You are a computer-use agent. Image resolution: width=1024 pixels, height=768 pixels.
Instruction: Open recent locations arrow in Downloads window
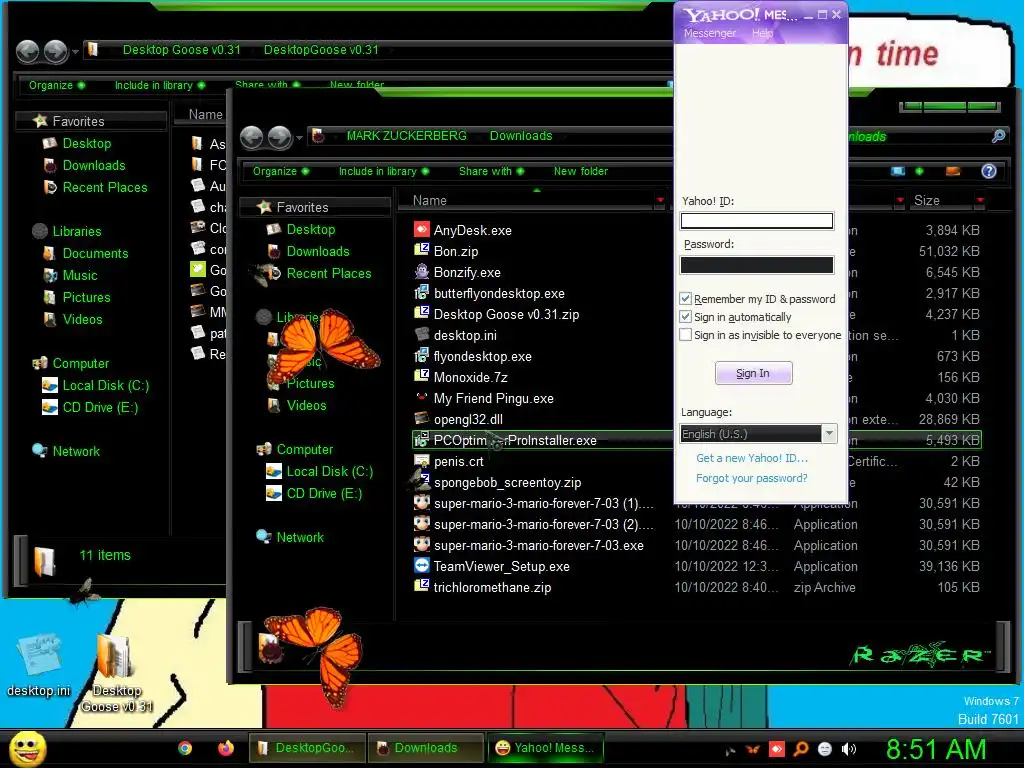point(299,138)
